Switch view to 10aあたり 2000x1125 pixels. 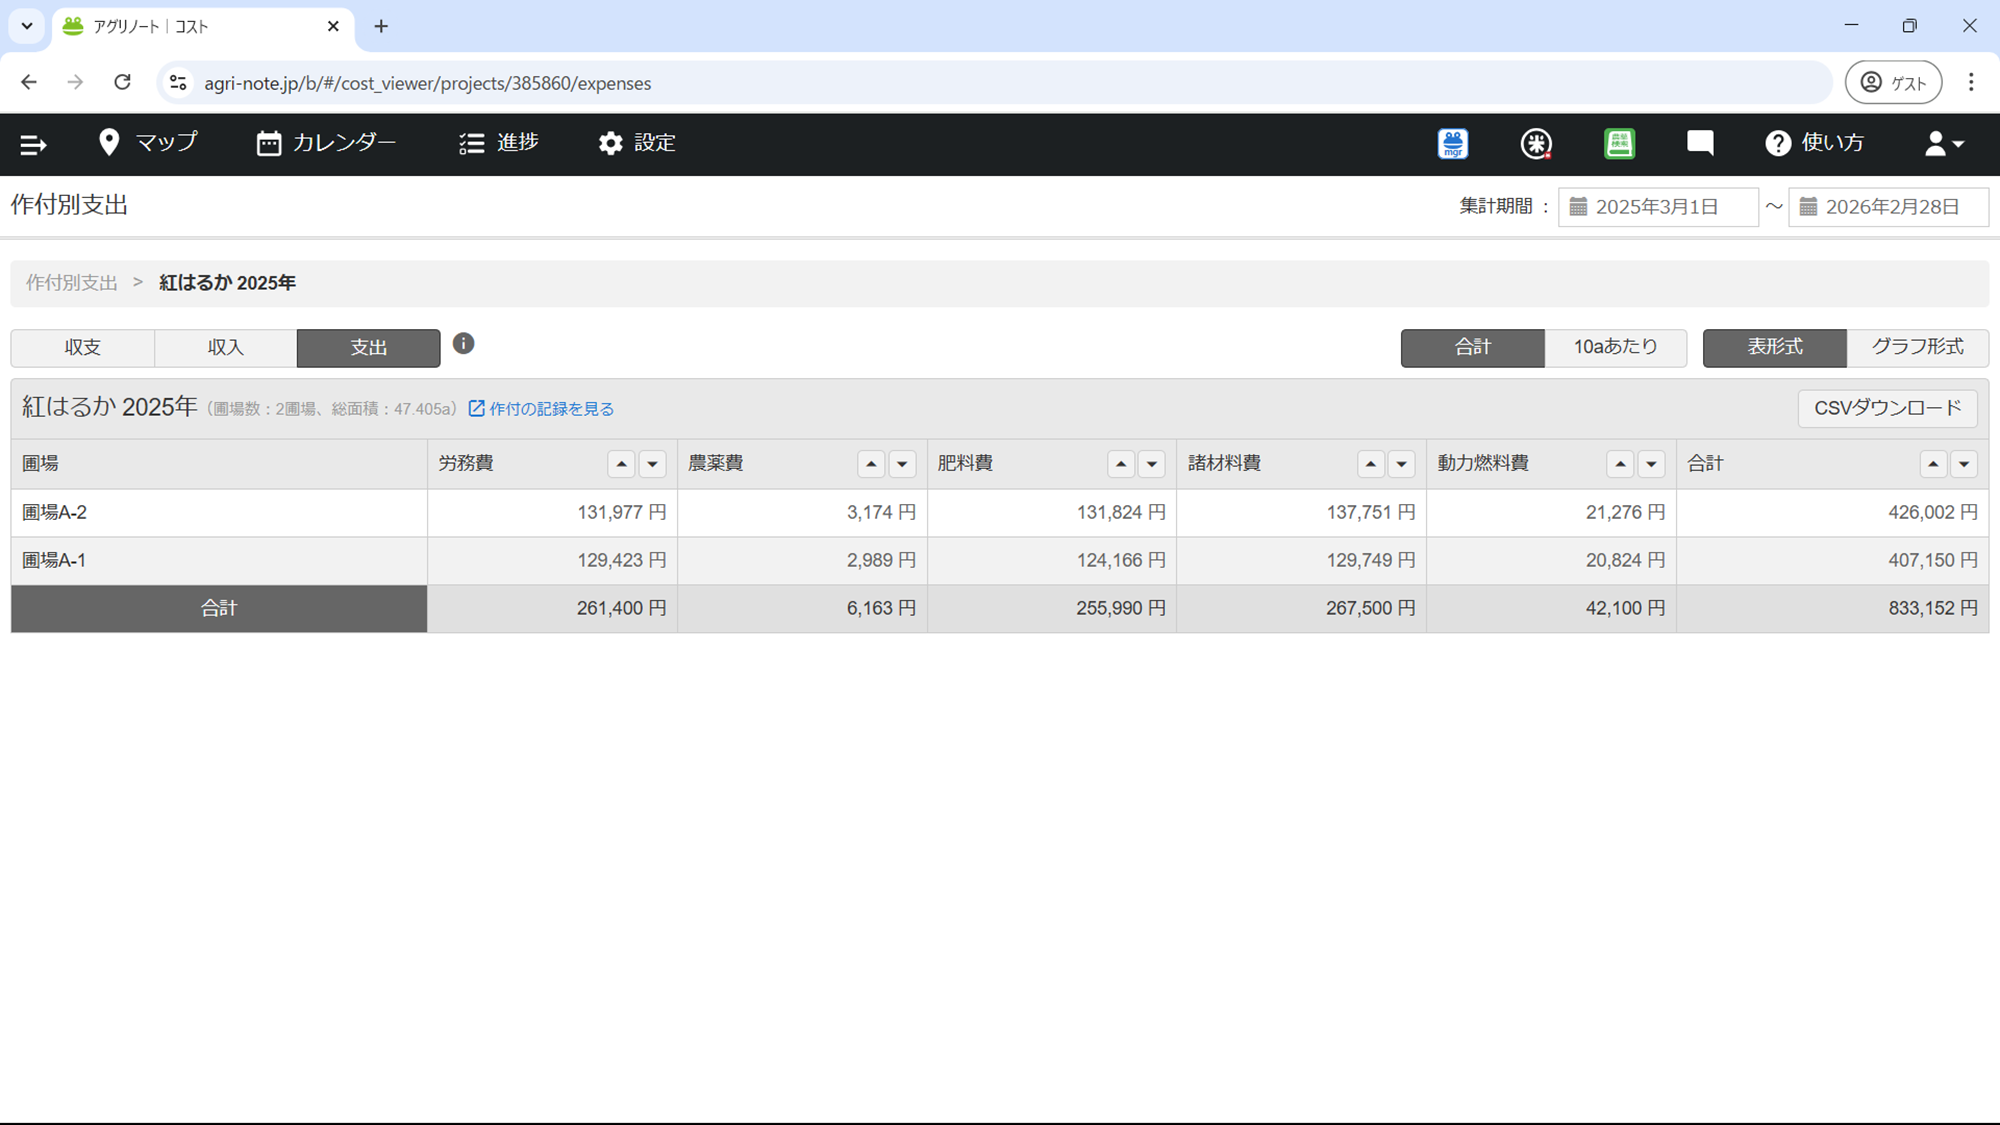pyautogui.click(x=1615, y=347)
